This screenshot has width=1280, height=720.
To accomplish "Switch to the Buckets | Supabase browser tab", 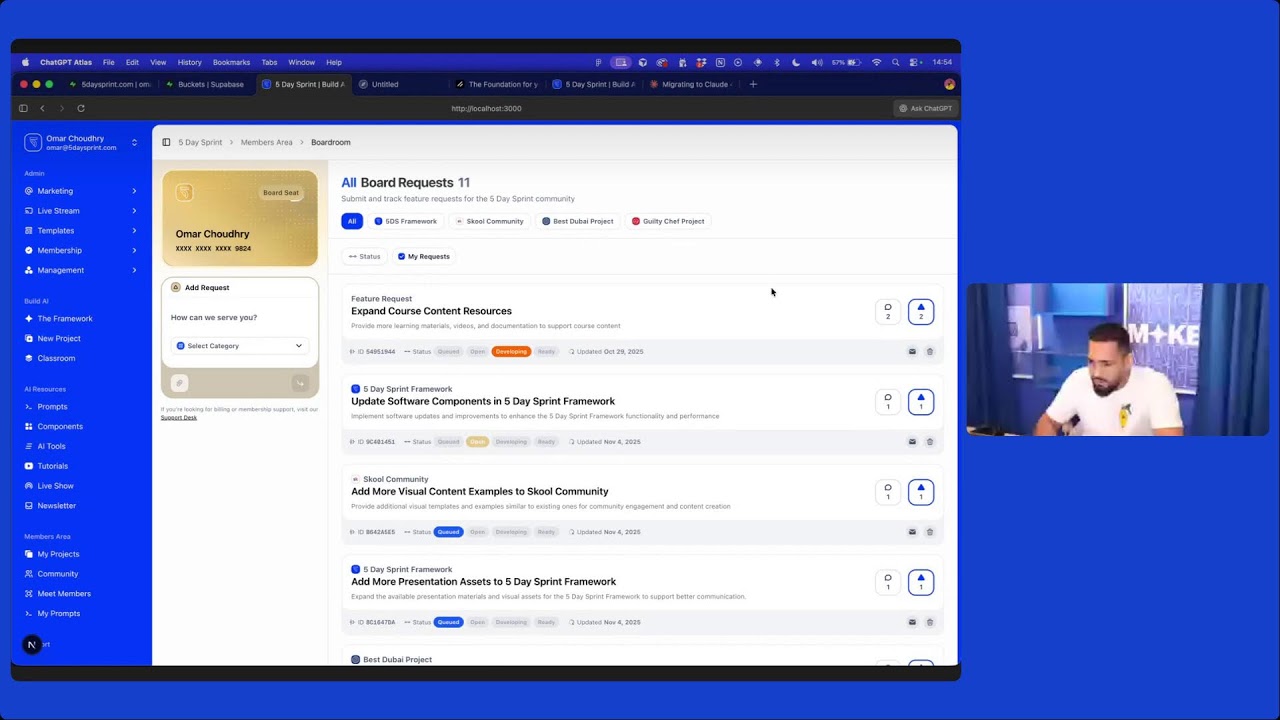I will tap(205, 84).
